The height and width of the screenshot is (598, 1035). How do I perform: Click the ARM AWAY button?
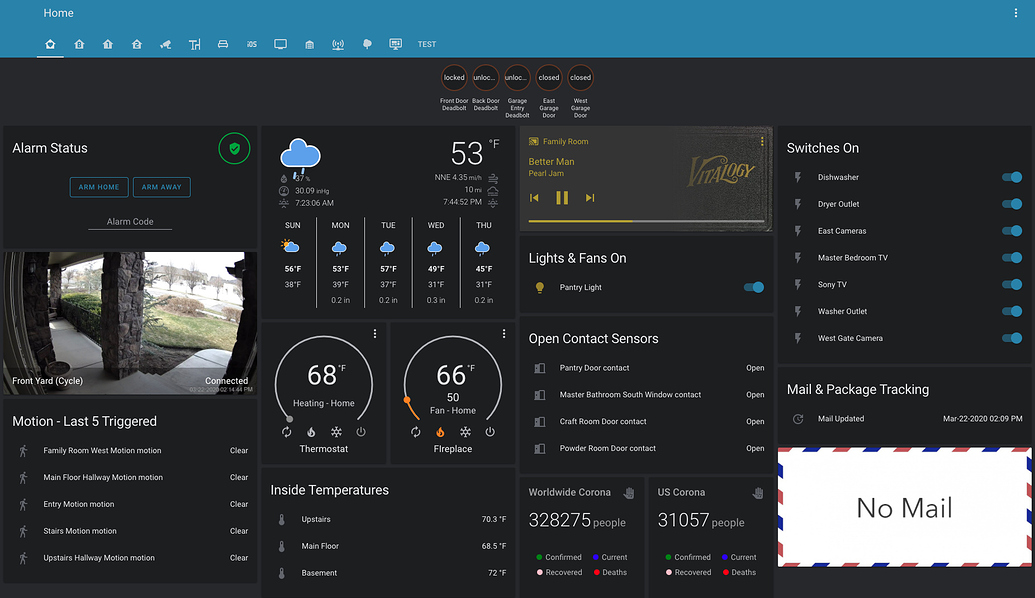[x=161, y=187]
